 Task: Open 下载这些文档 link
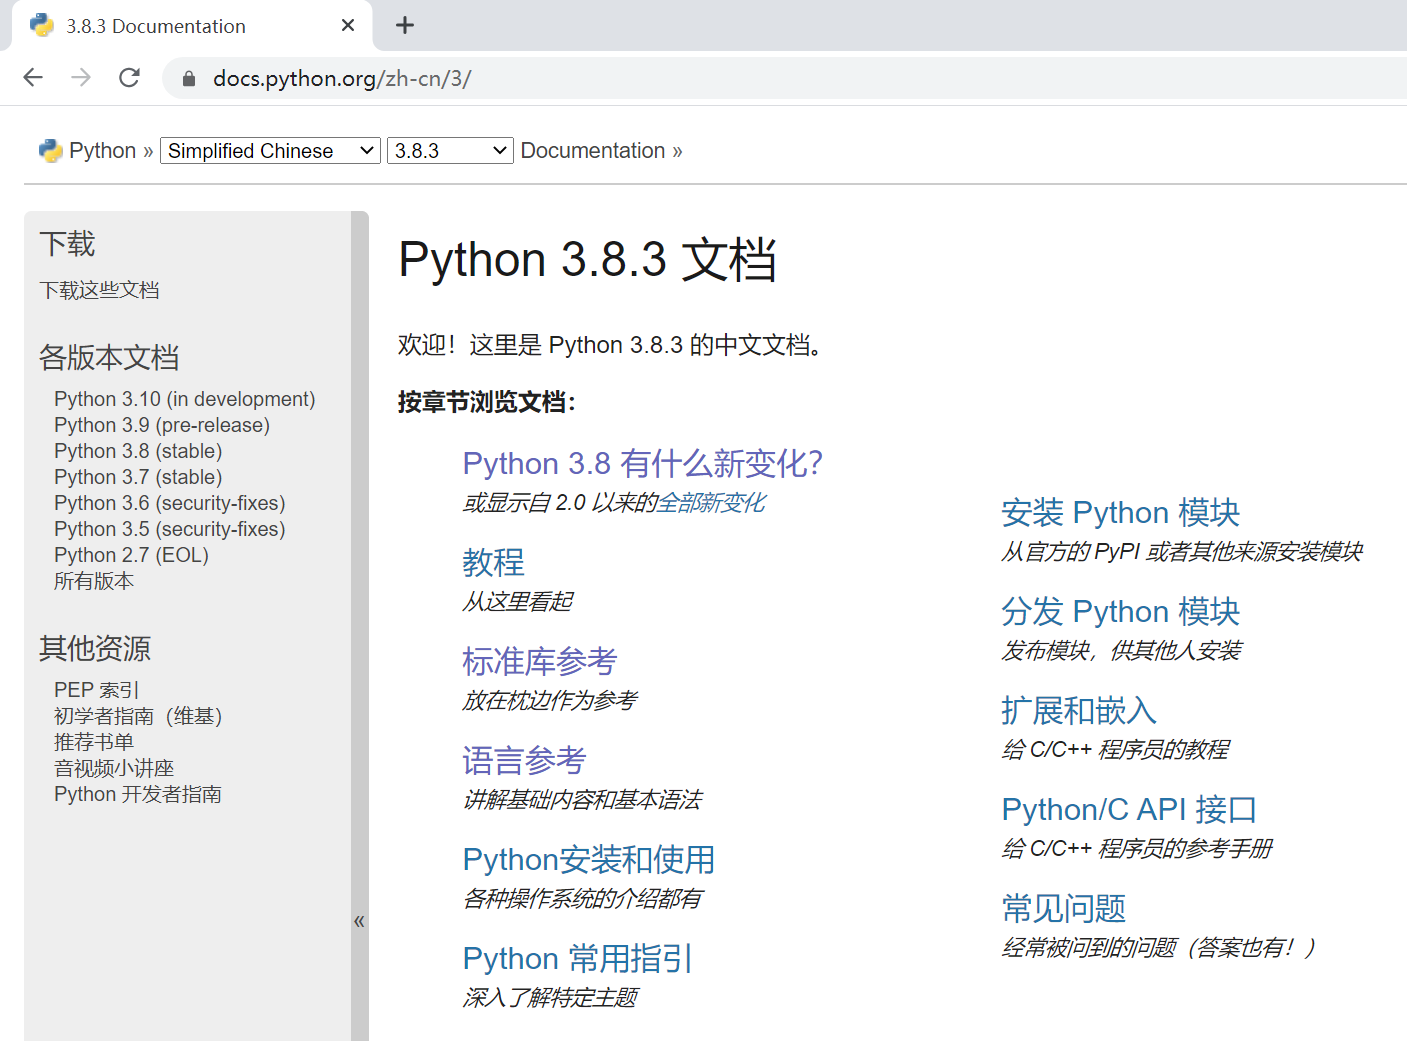(99, 290)
